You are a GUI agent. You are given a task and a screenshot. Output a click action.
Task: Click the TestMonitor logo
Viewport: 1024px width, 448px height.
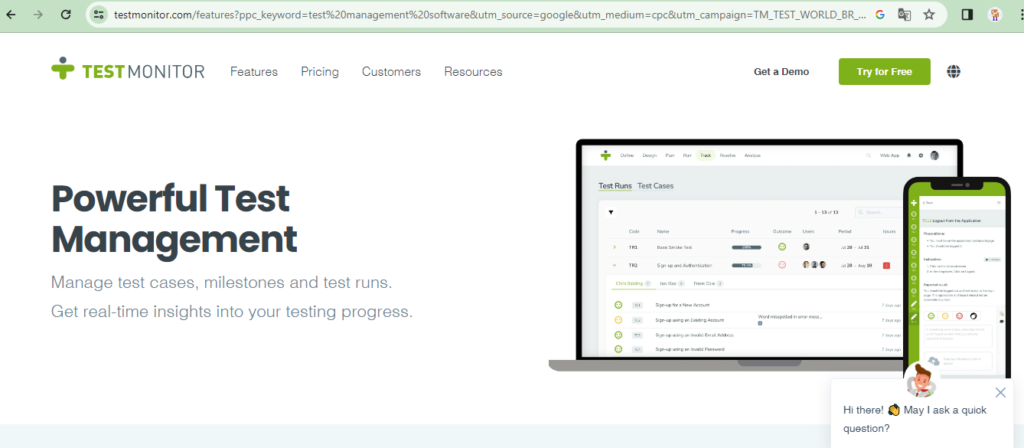pos(128,71)
